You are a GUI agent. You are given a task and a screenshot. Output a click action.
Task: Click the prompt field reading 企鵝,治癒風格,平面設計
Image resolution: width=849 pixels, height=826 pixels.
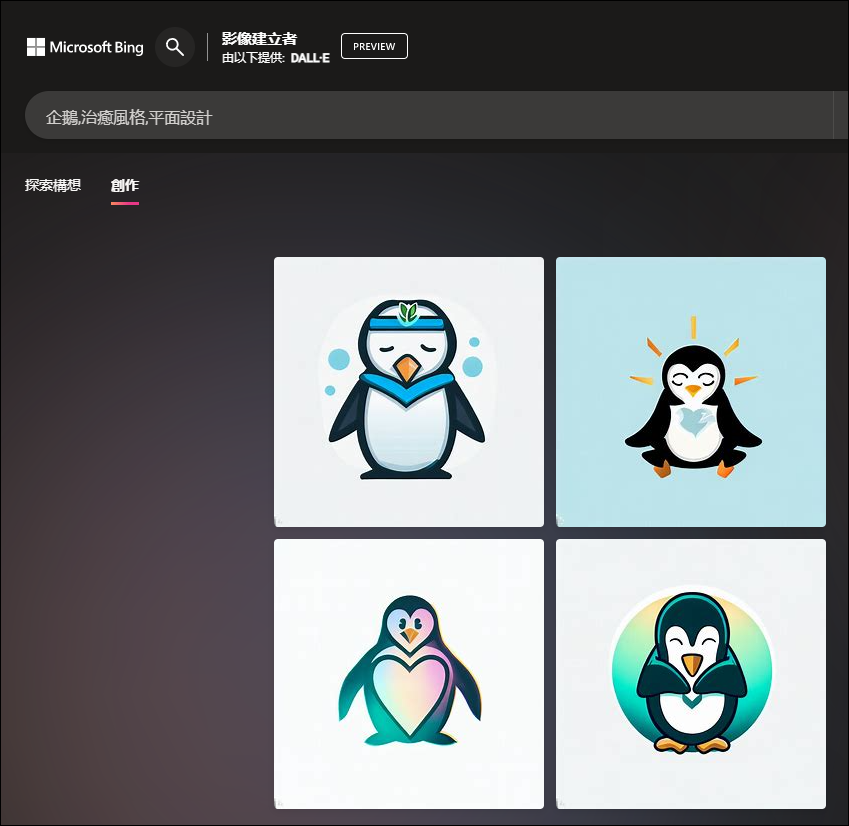pos(429,115)
